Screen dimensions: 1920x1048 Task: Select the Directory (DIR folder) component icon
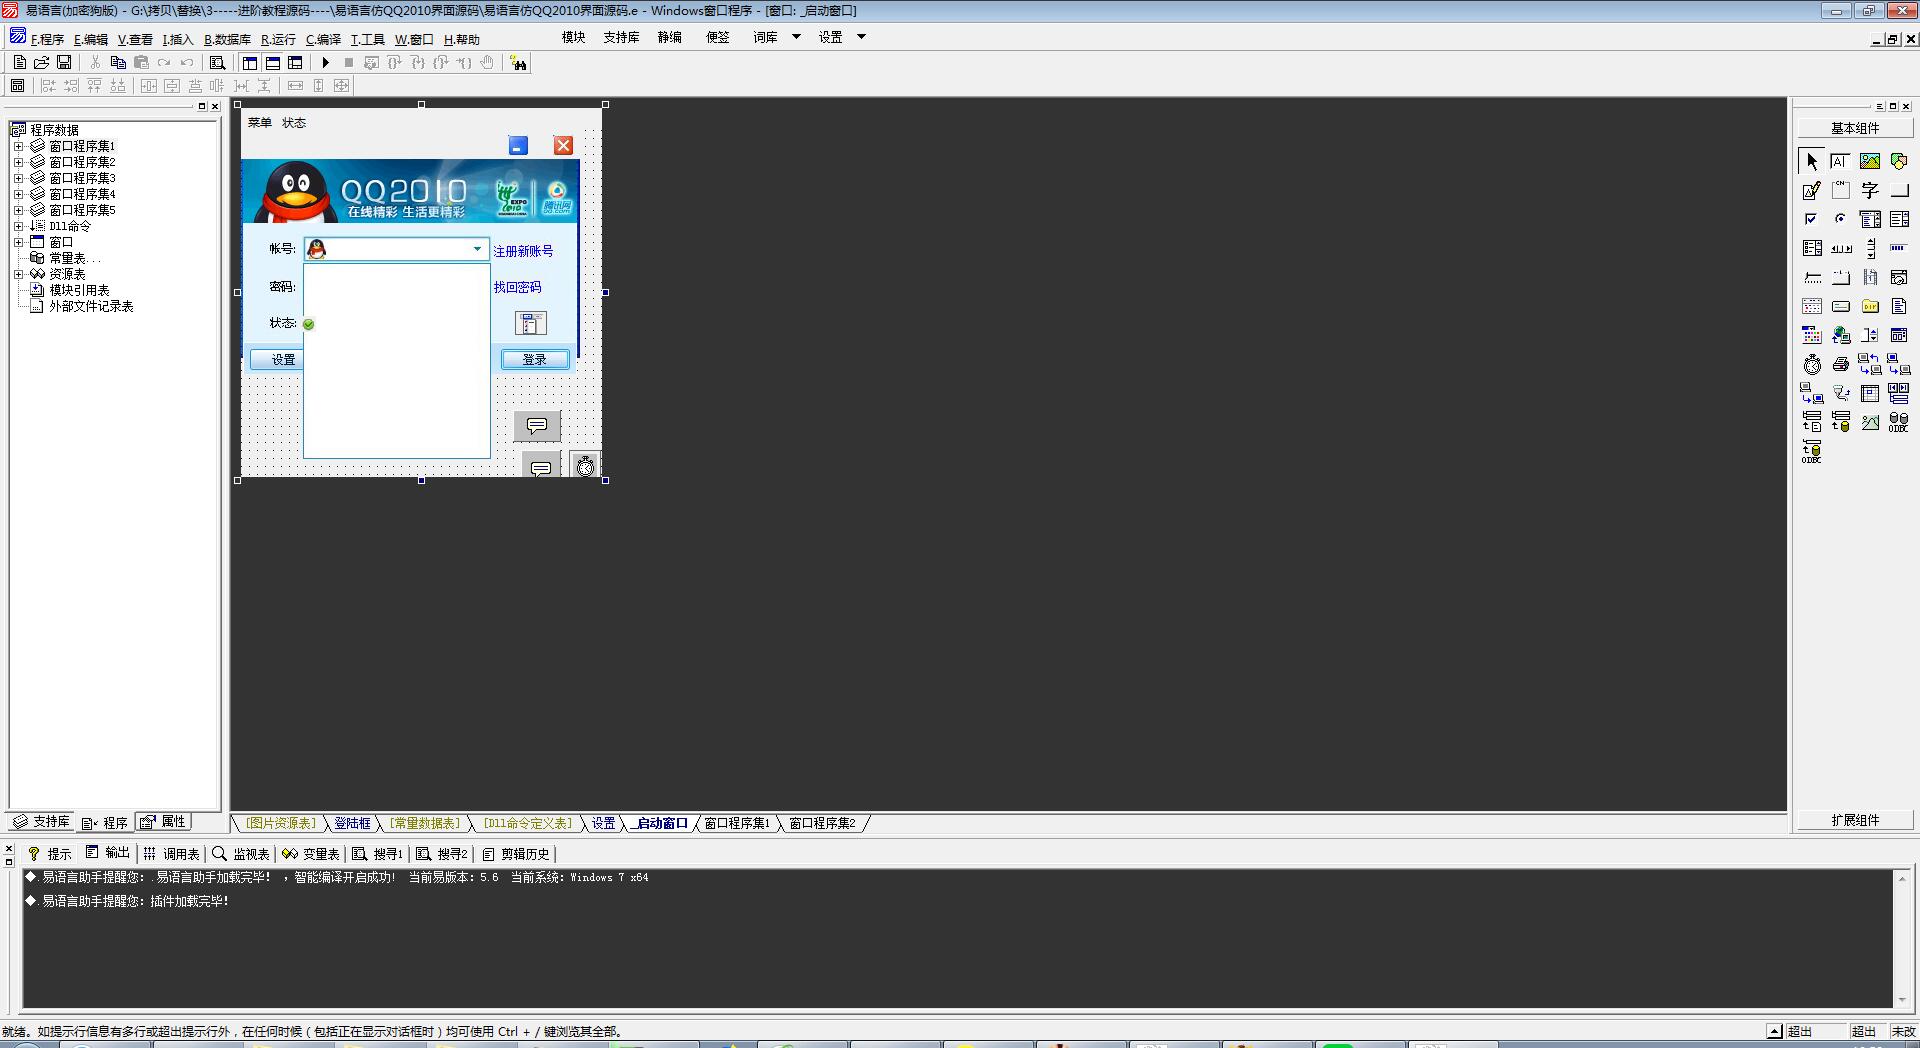click(x=1870, y=306)
